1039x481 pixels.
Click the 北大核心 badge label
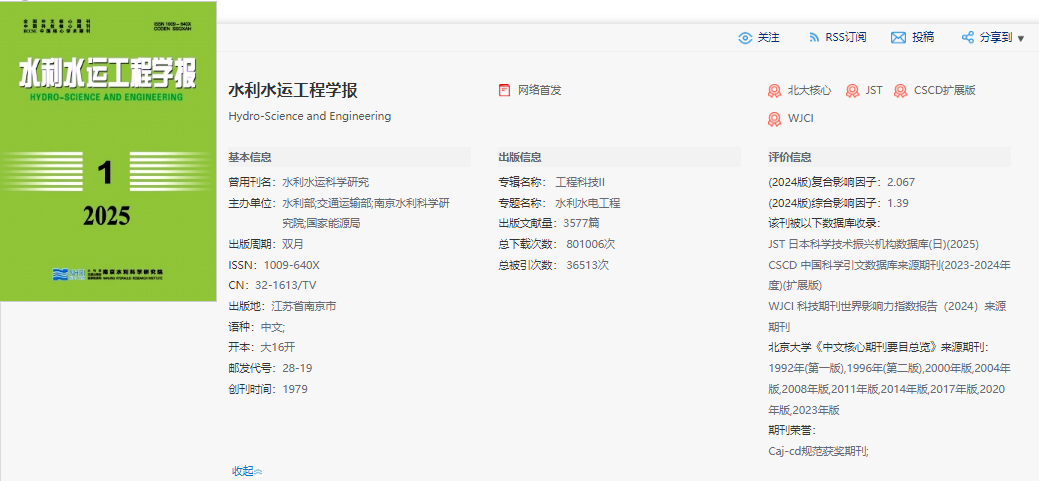click(809, 90)
